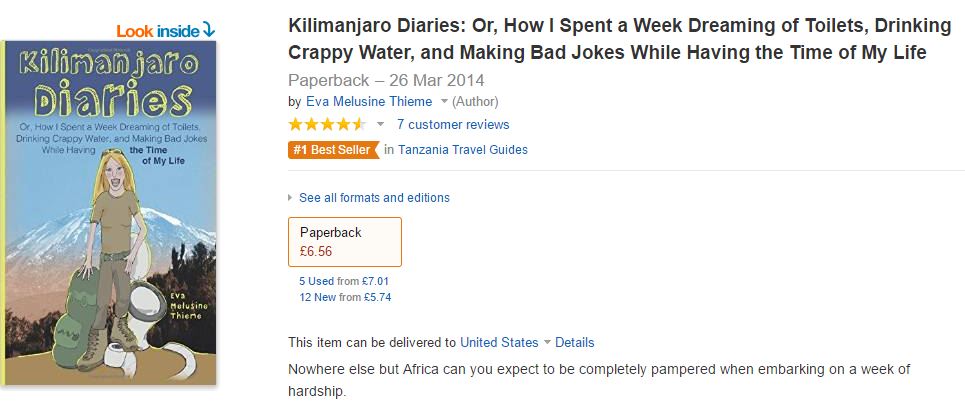This screenshot has width=965, height=404.
Task: Select the Paperback £6.56 format button
Action: [x=344, y=242]
